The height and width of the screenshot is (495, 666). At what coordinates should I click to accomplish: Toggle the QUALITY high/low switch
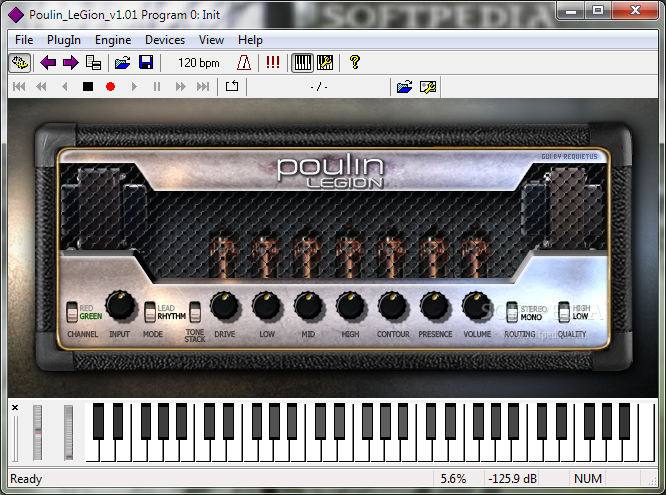click(x=564, y=312)
